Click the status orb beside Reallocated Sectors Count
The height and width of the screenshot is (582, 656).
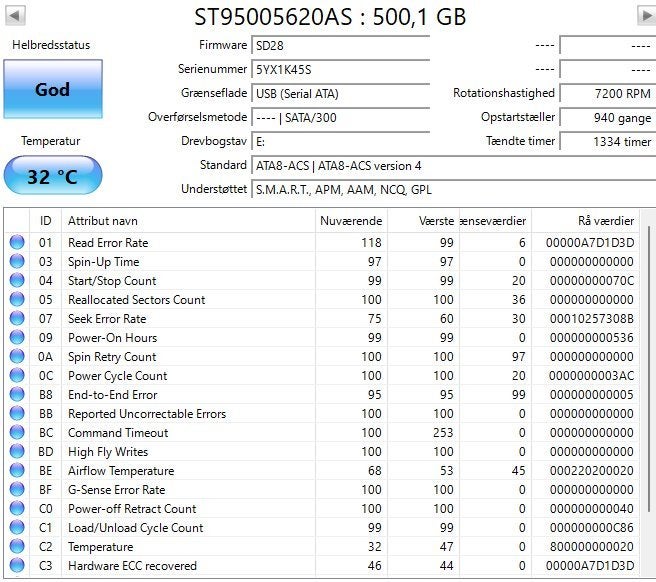pyautogui.click(x=17, y=299)
